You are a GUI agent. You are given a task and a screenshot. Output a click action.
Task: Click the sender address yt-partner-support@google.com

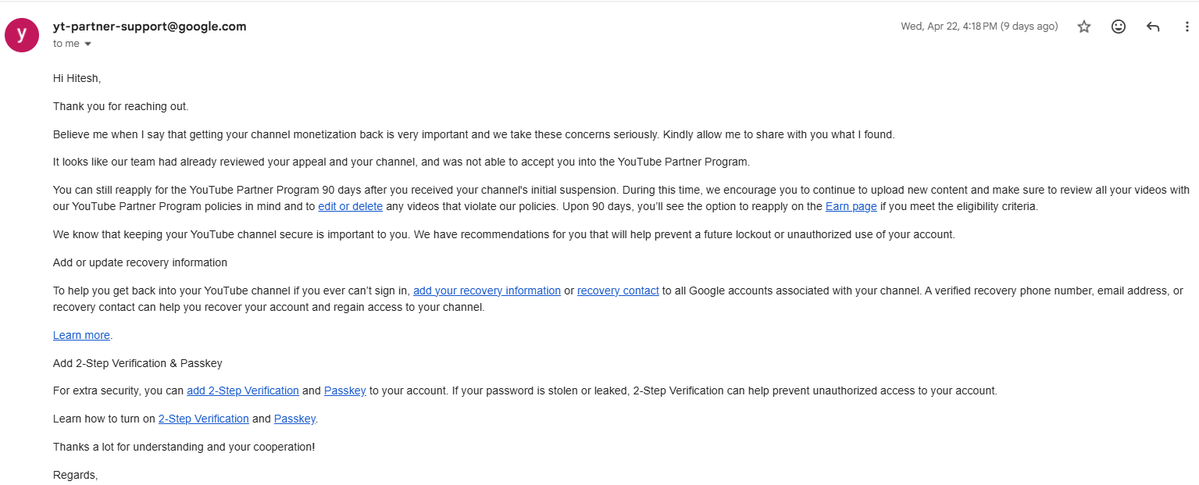150,26
